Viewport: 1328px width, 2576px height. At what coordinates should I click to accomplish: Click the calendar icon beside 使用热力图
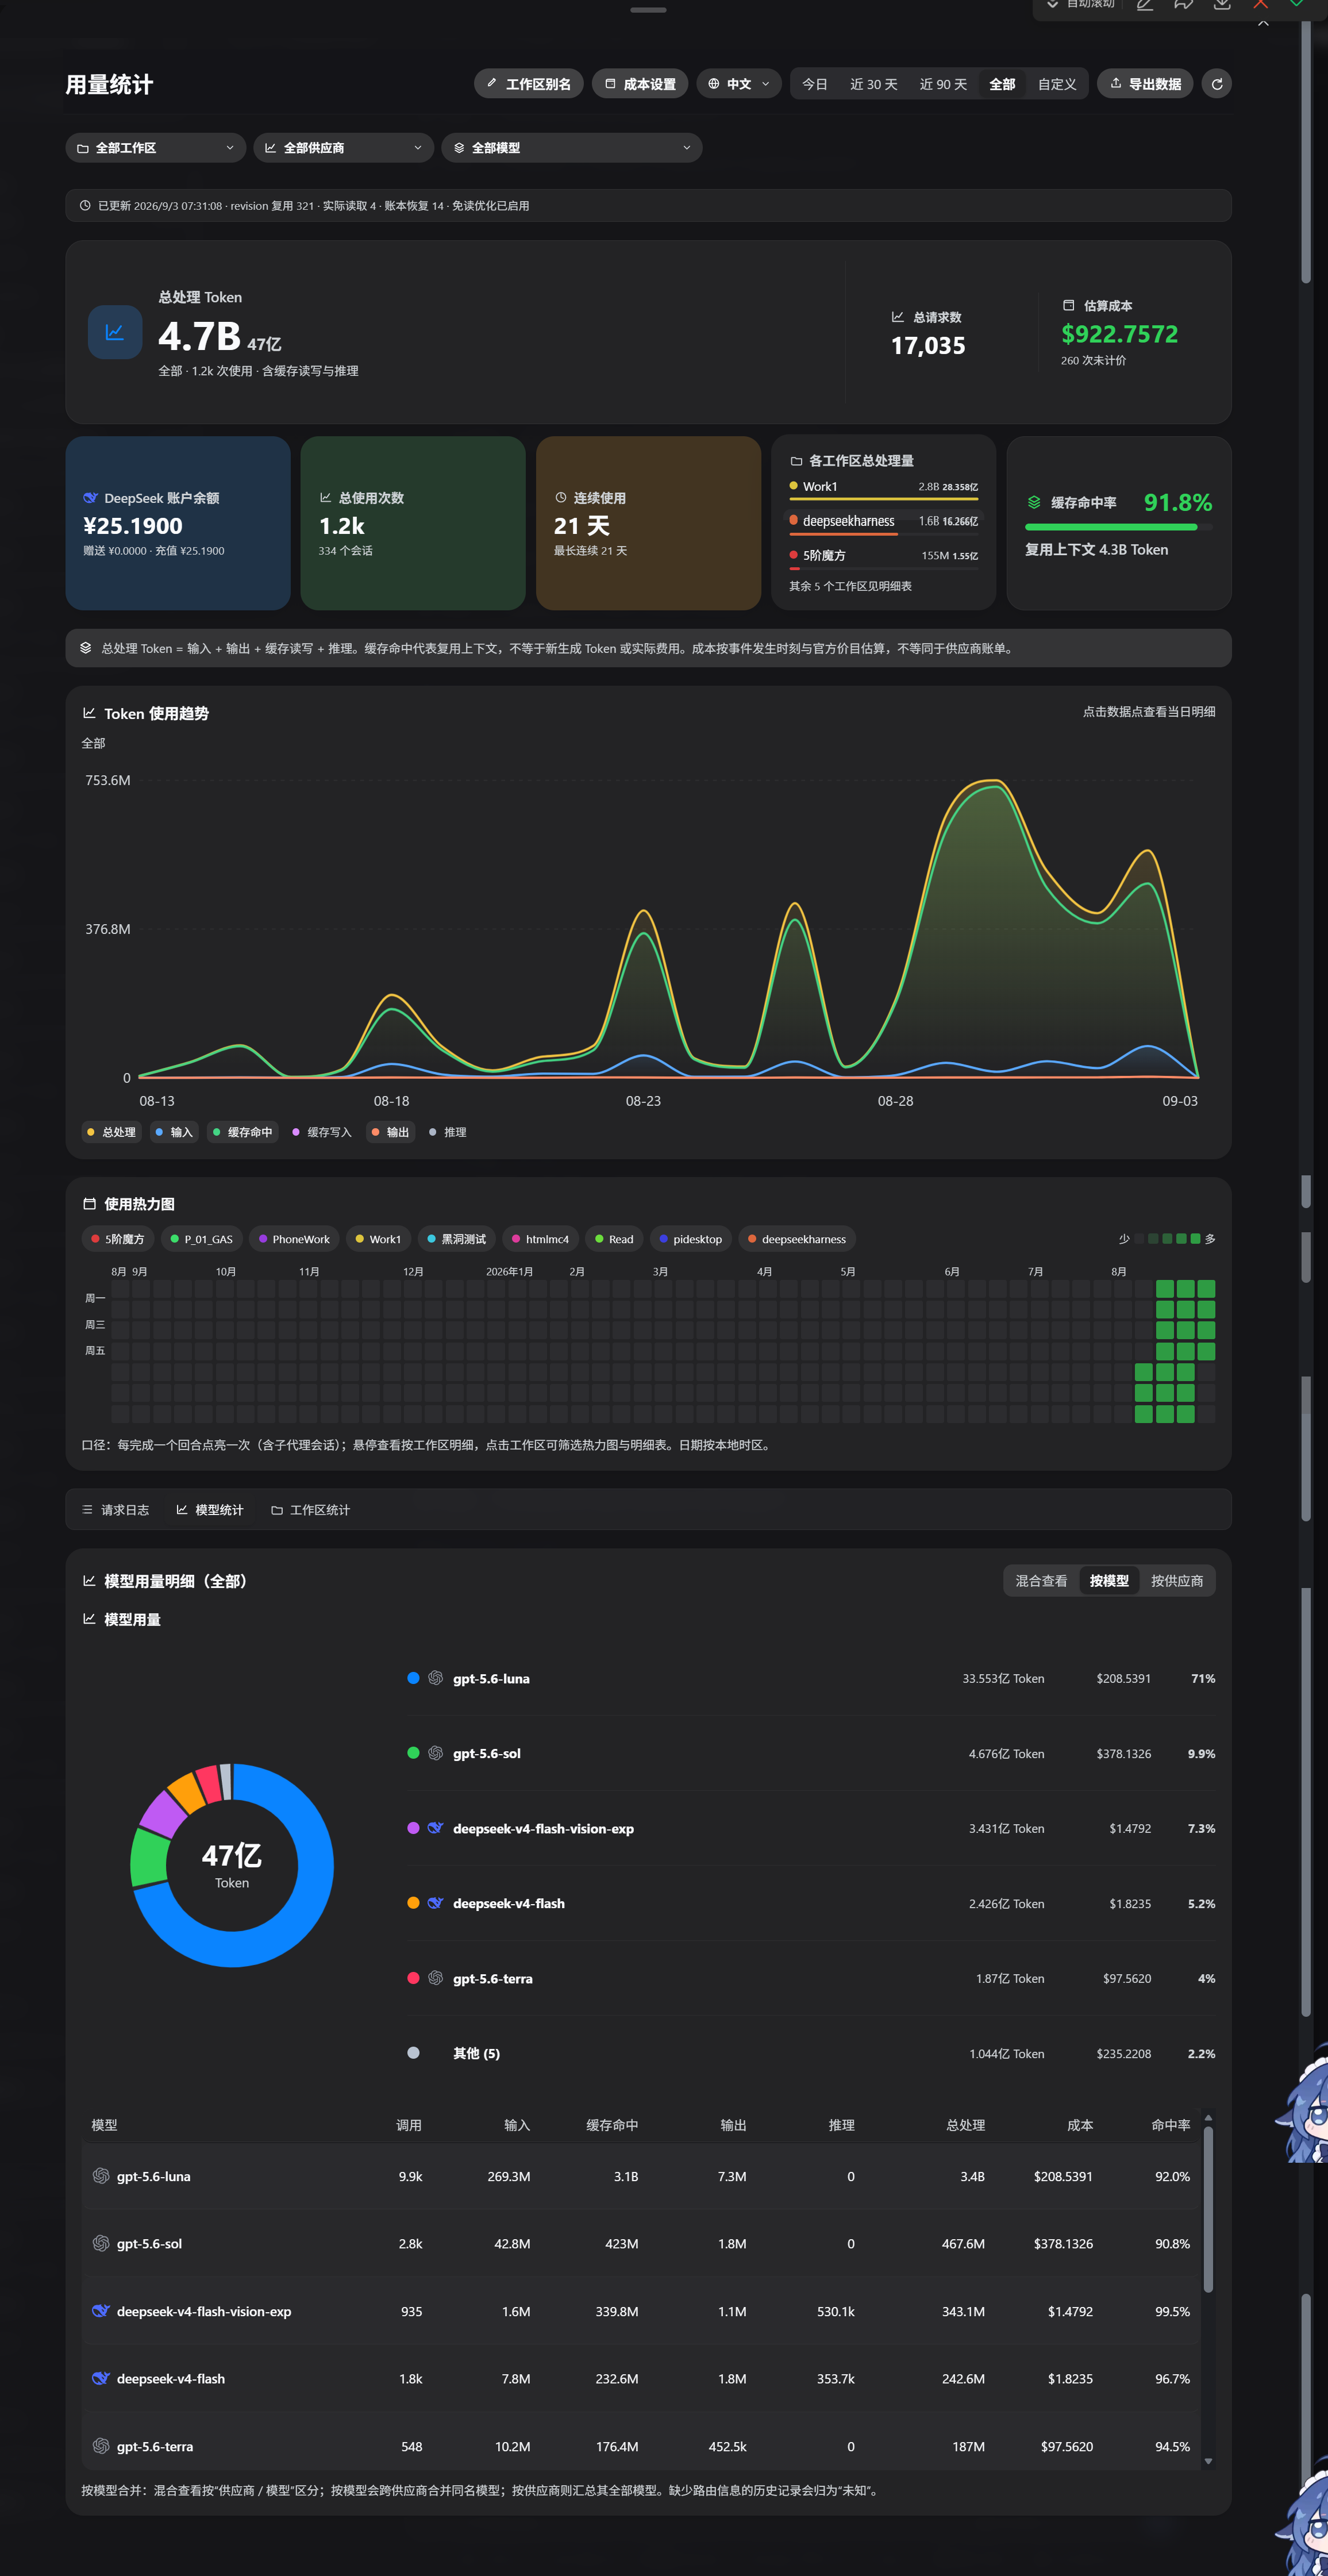coord(89,1204)
